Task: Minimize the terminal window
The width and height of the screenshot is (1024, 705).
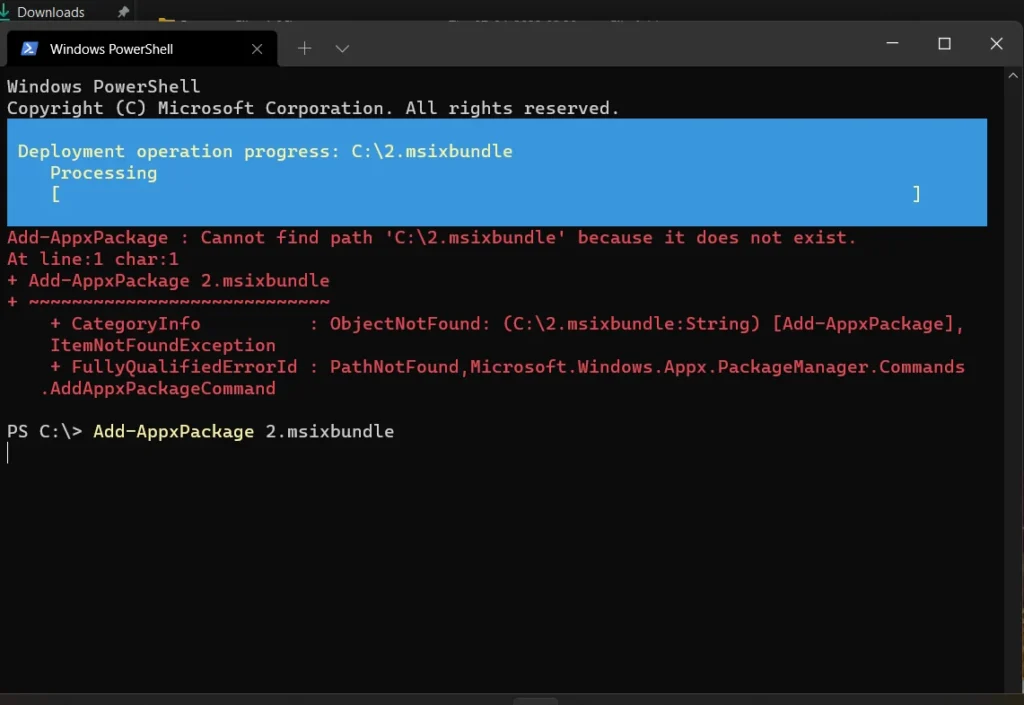Action: coord(892,44)
